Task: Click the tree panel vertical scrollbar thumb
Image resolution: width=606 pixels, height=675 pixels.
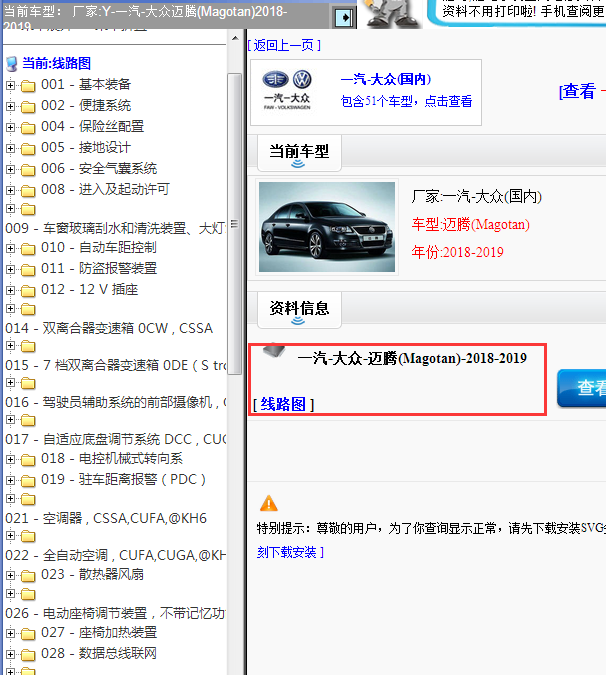Action: click(x=235, y=224)
